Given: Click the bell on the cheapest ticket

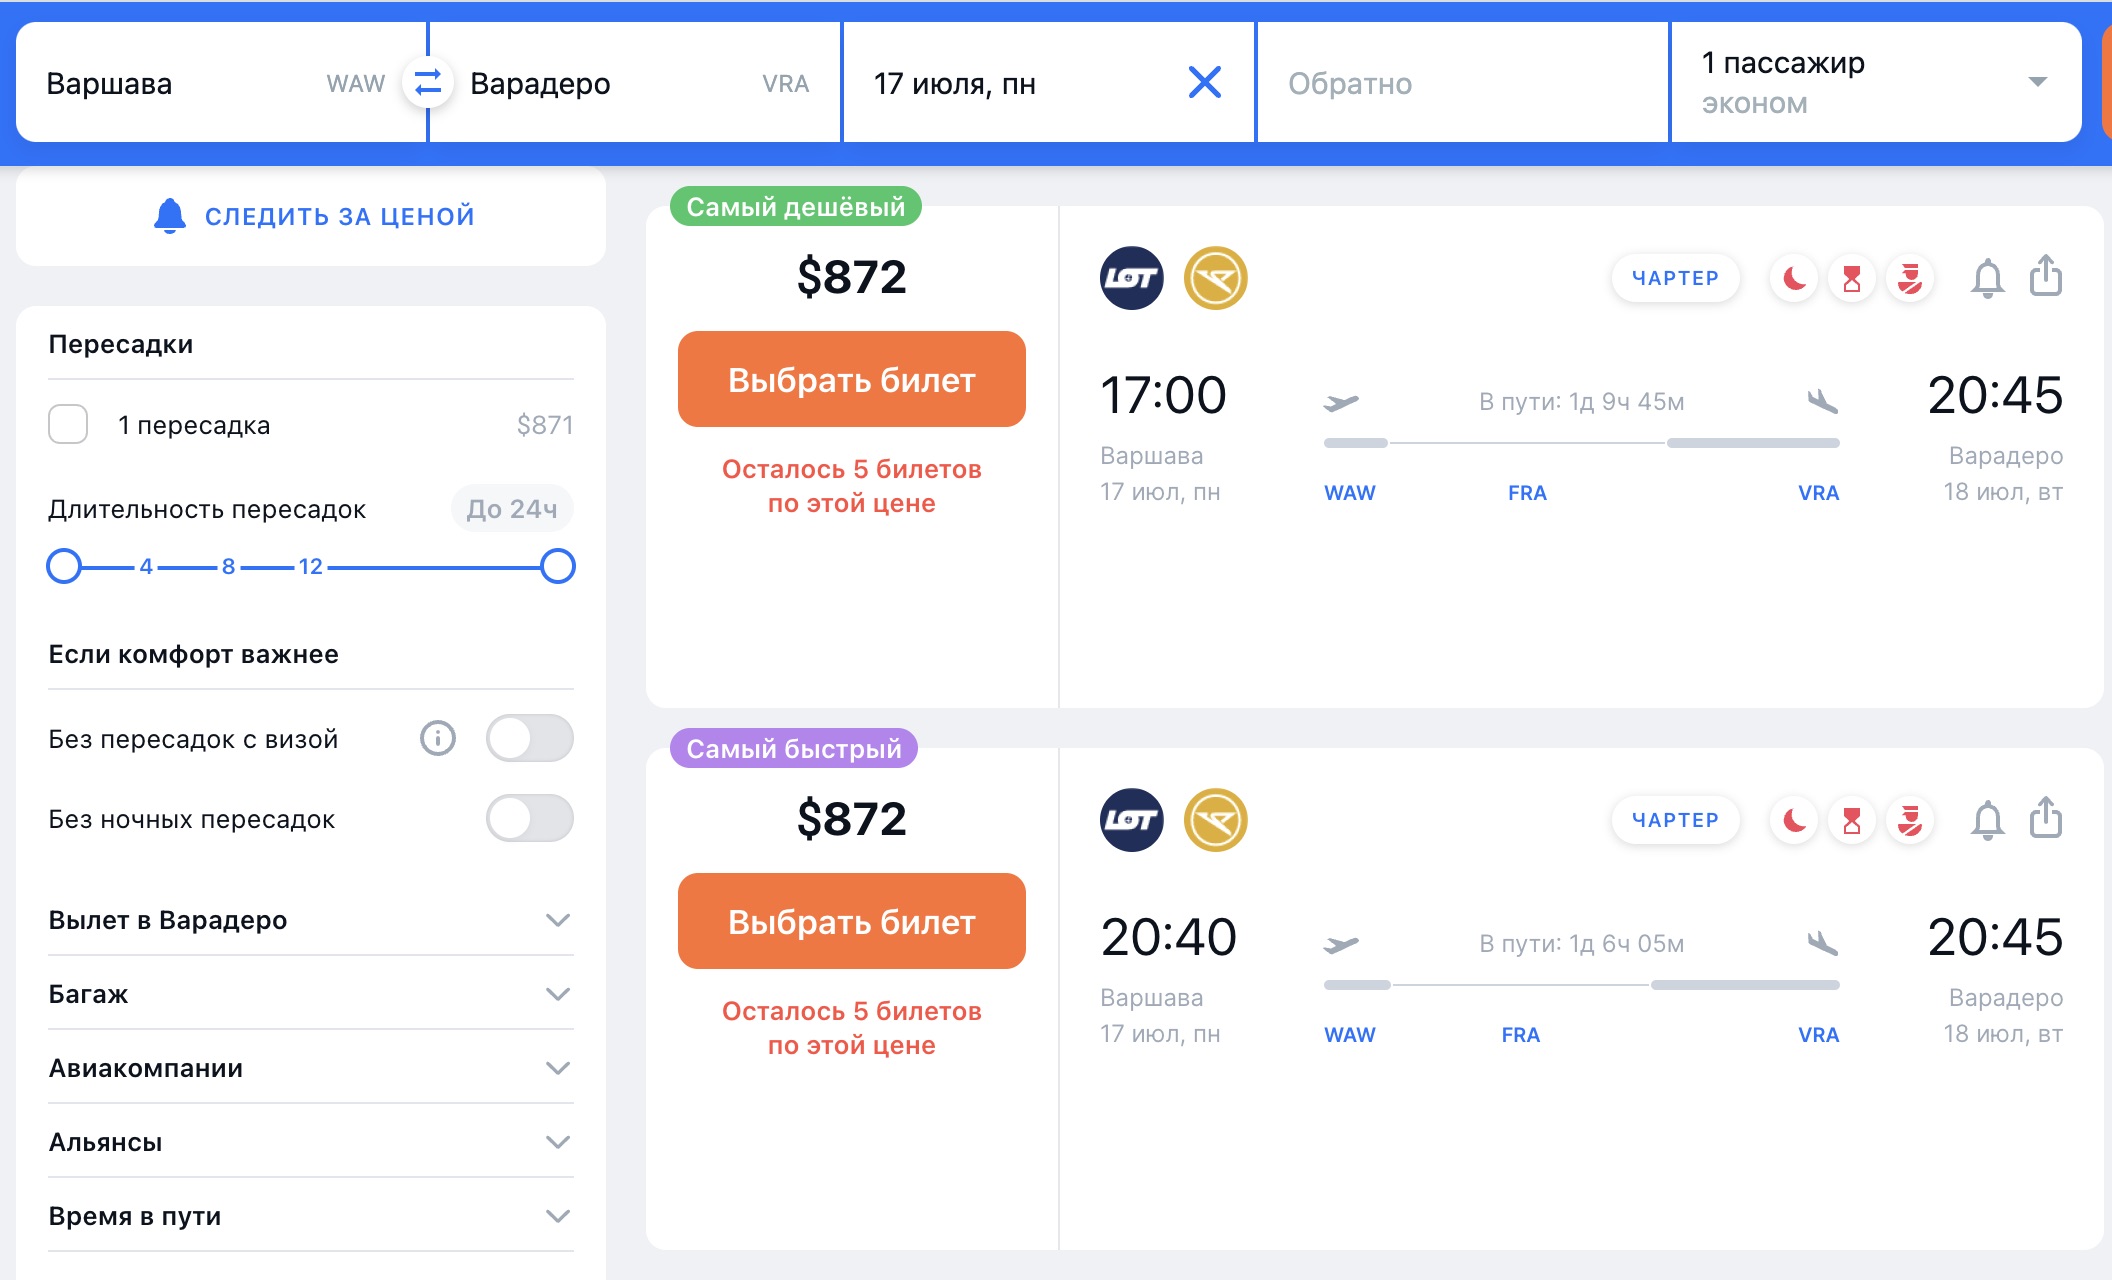Looking at the screenshot, I should coord(1987,278).
